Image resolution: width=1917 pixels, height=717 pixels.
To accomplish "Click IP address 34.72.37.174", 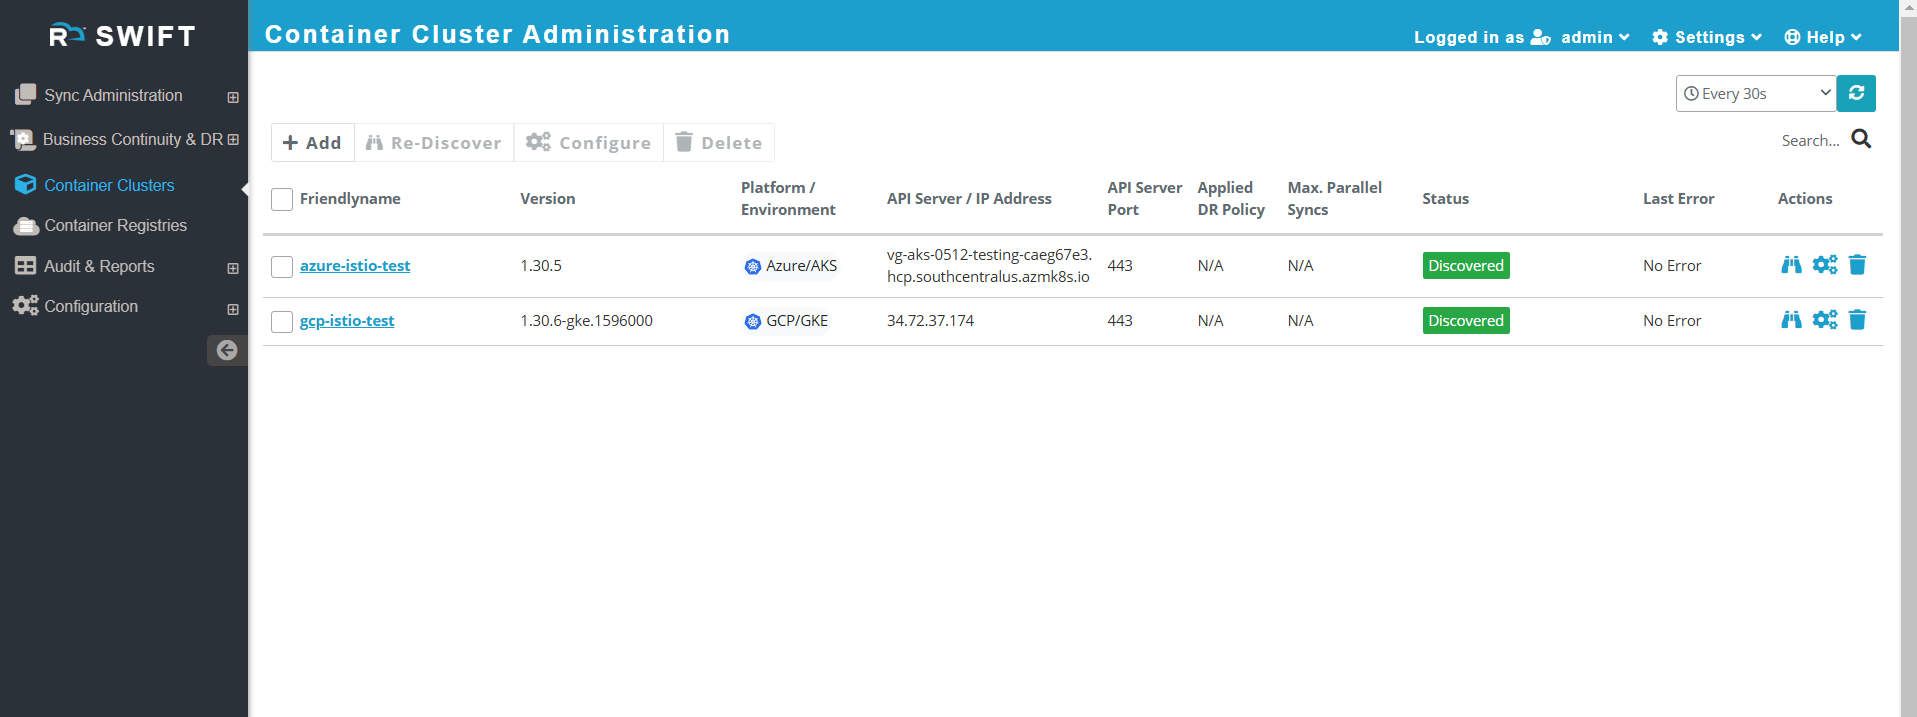I will pos(930,320).
